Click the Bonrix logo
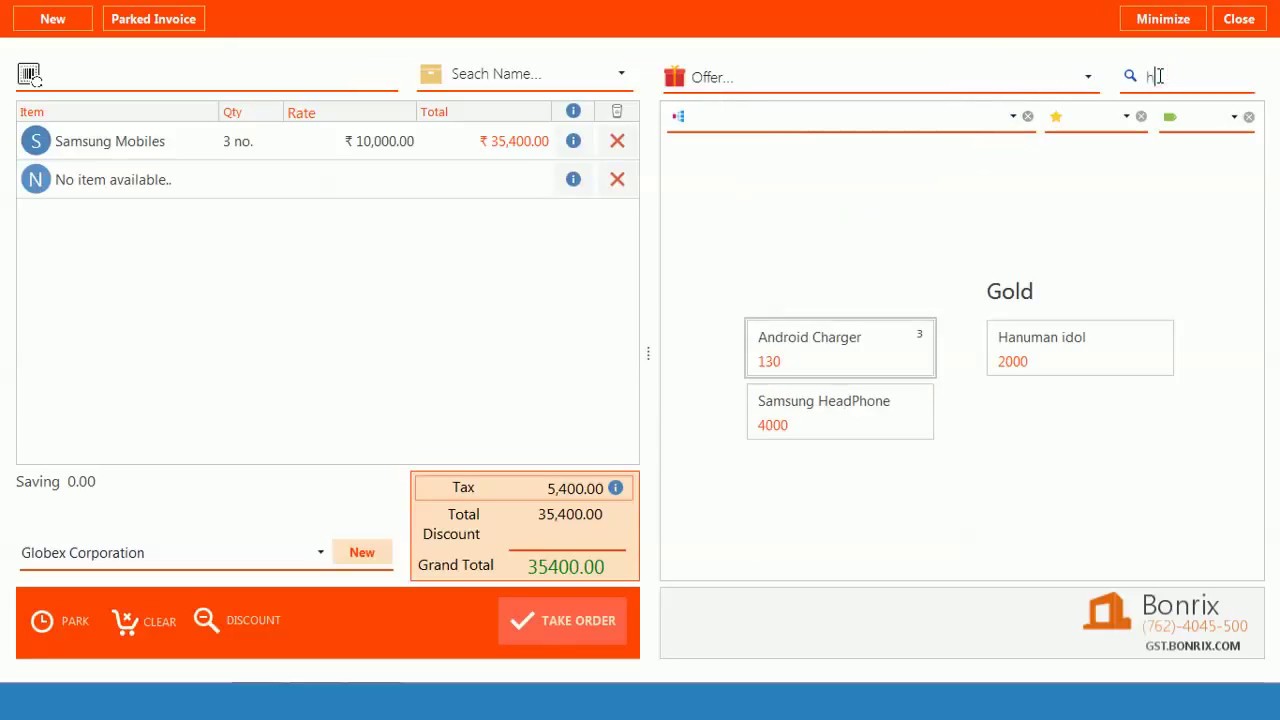The image size is (1280, 720). pyautogui.click(x=1106, y=611)
